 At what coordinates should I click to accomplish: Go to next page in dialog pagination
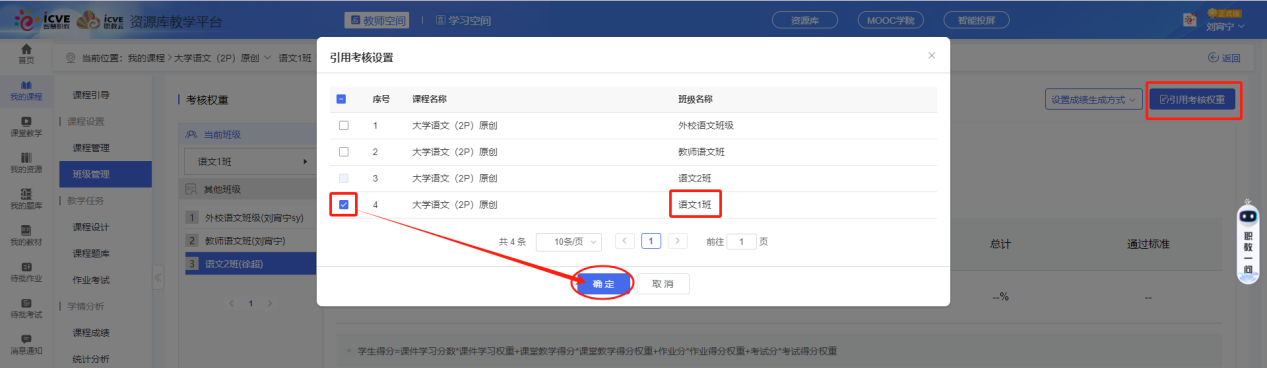(678, 241)
